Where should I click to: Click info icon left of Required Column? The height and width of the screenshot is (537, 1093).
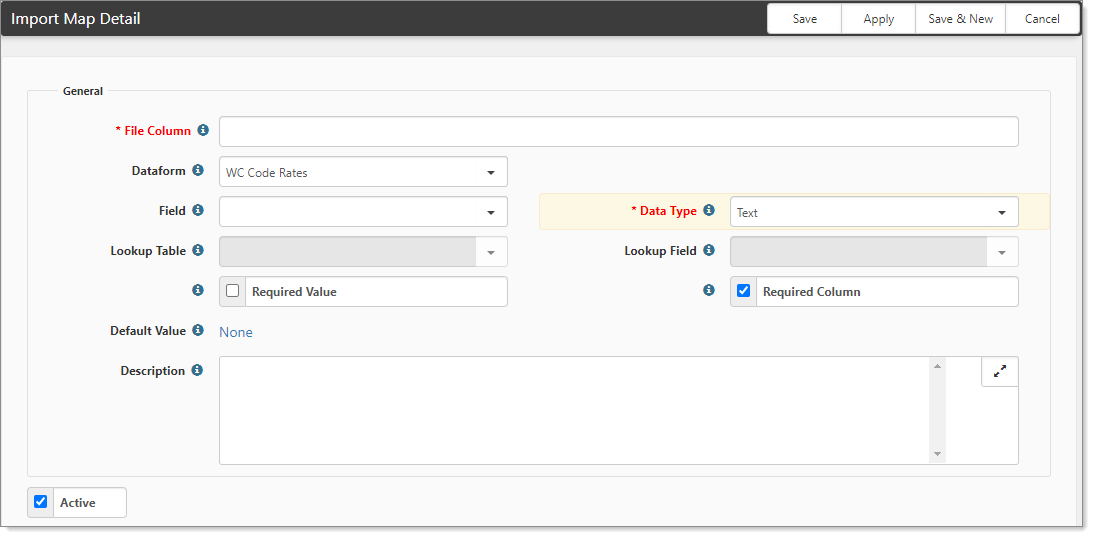coord(709,290)
